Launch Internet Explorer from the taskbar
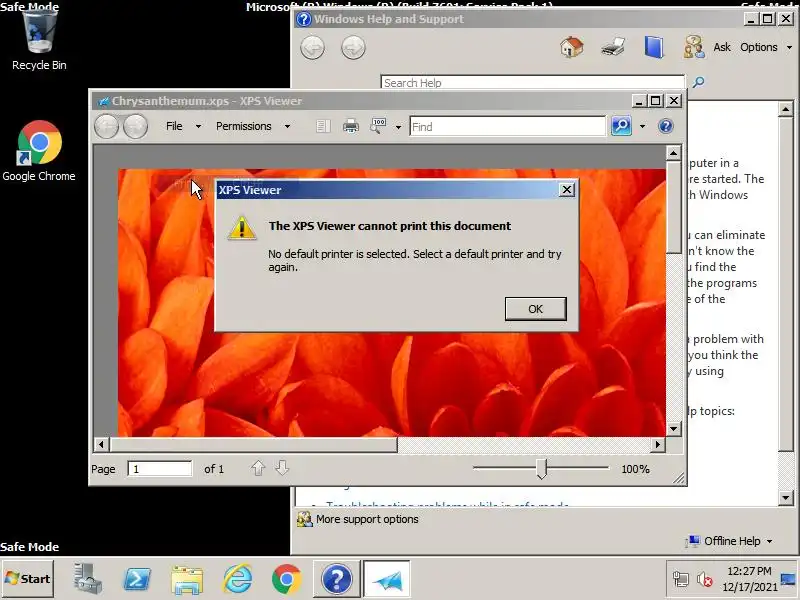 (237, 579)
